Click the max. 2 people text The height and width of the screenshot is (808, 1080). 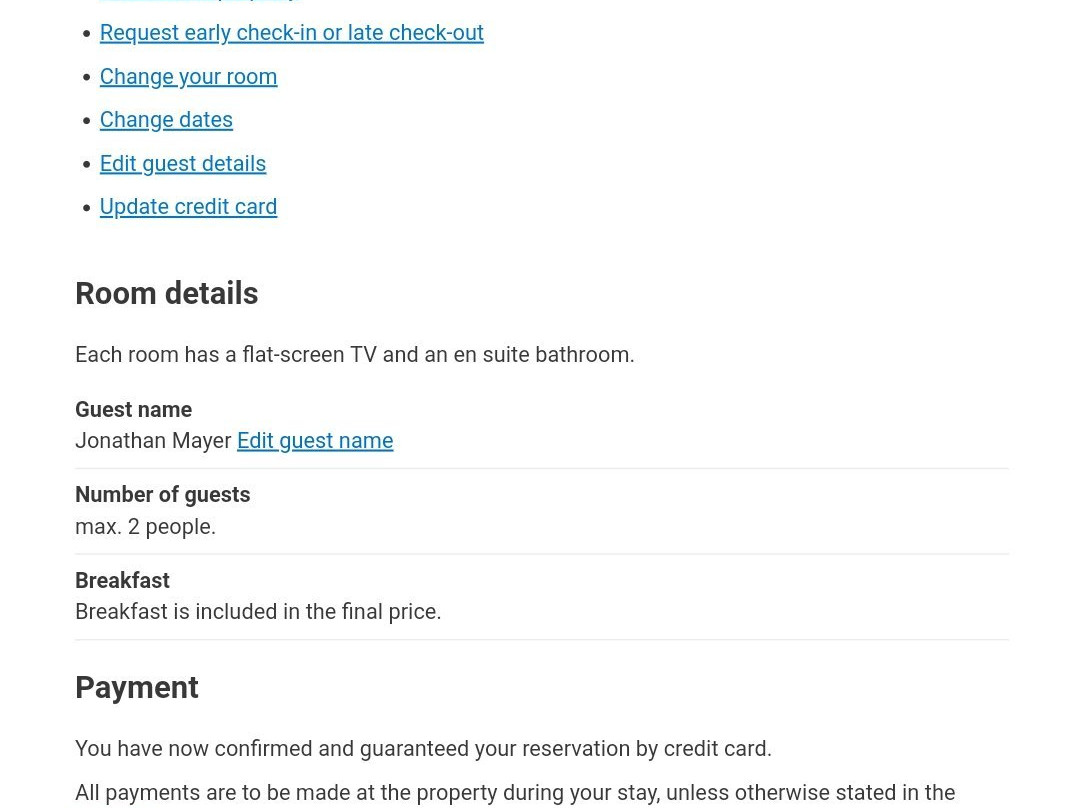click(x=145, y=527)
